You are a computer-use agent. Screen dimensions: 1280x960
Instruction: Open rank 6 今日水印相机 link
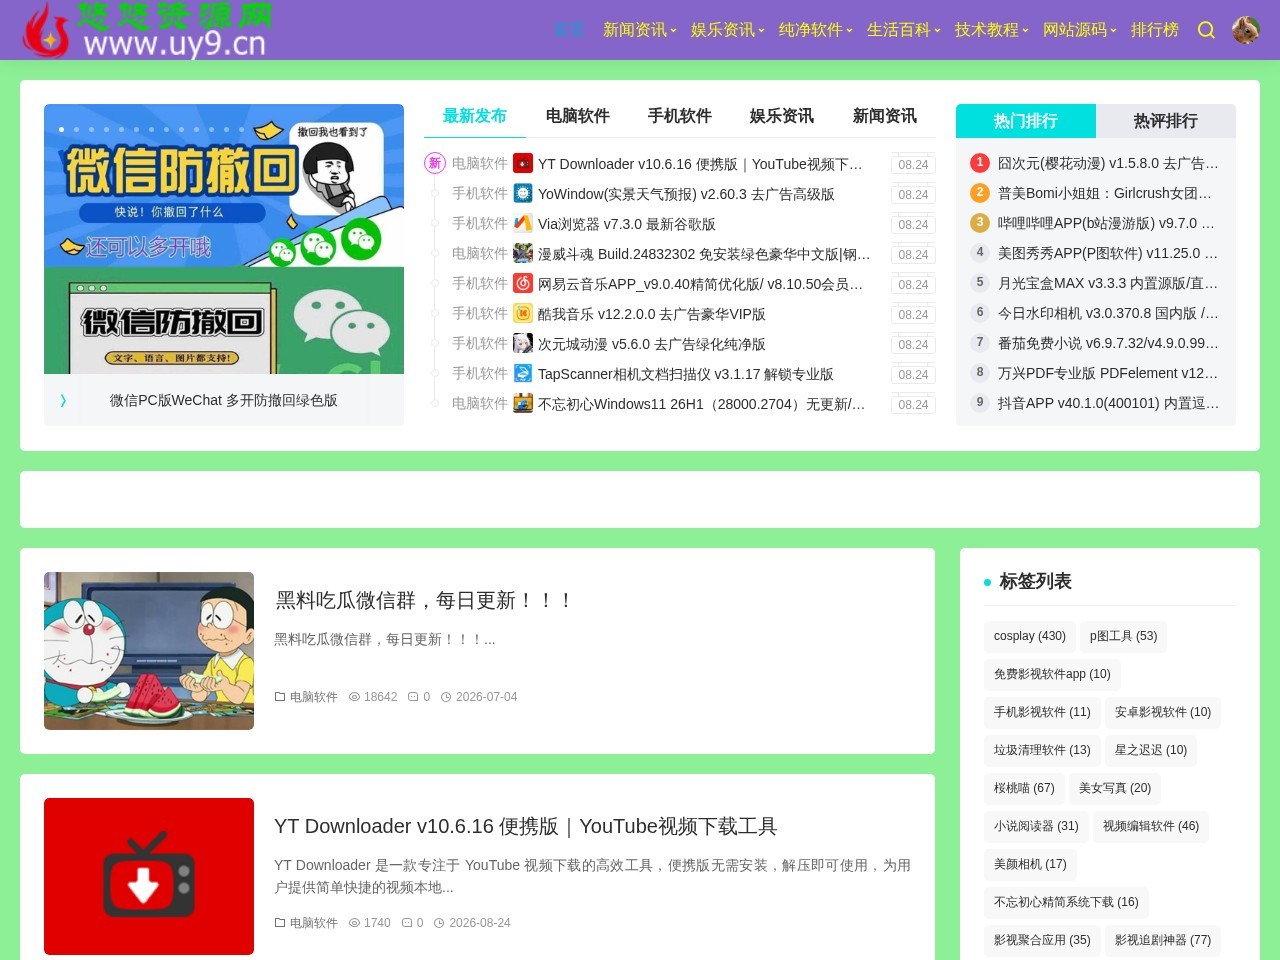pos(1108,313)
